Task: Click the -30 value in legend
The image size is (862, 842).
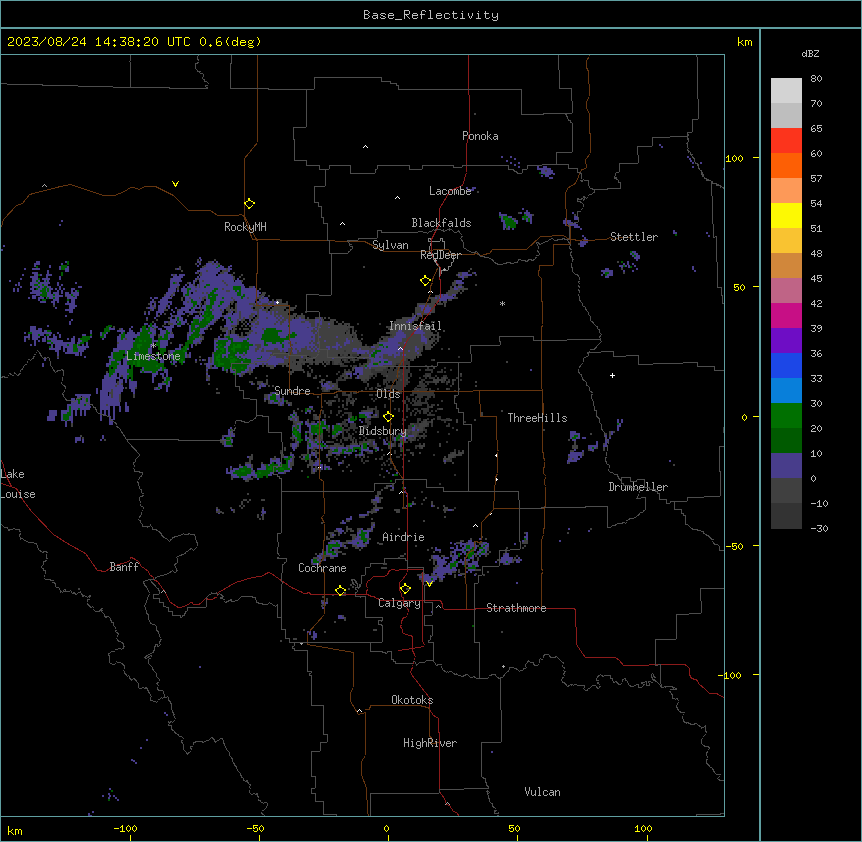Action: (x=819, y=528)
